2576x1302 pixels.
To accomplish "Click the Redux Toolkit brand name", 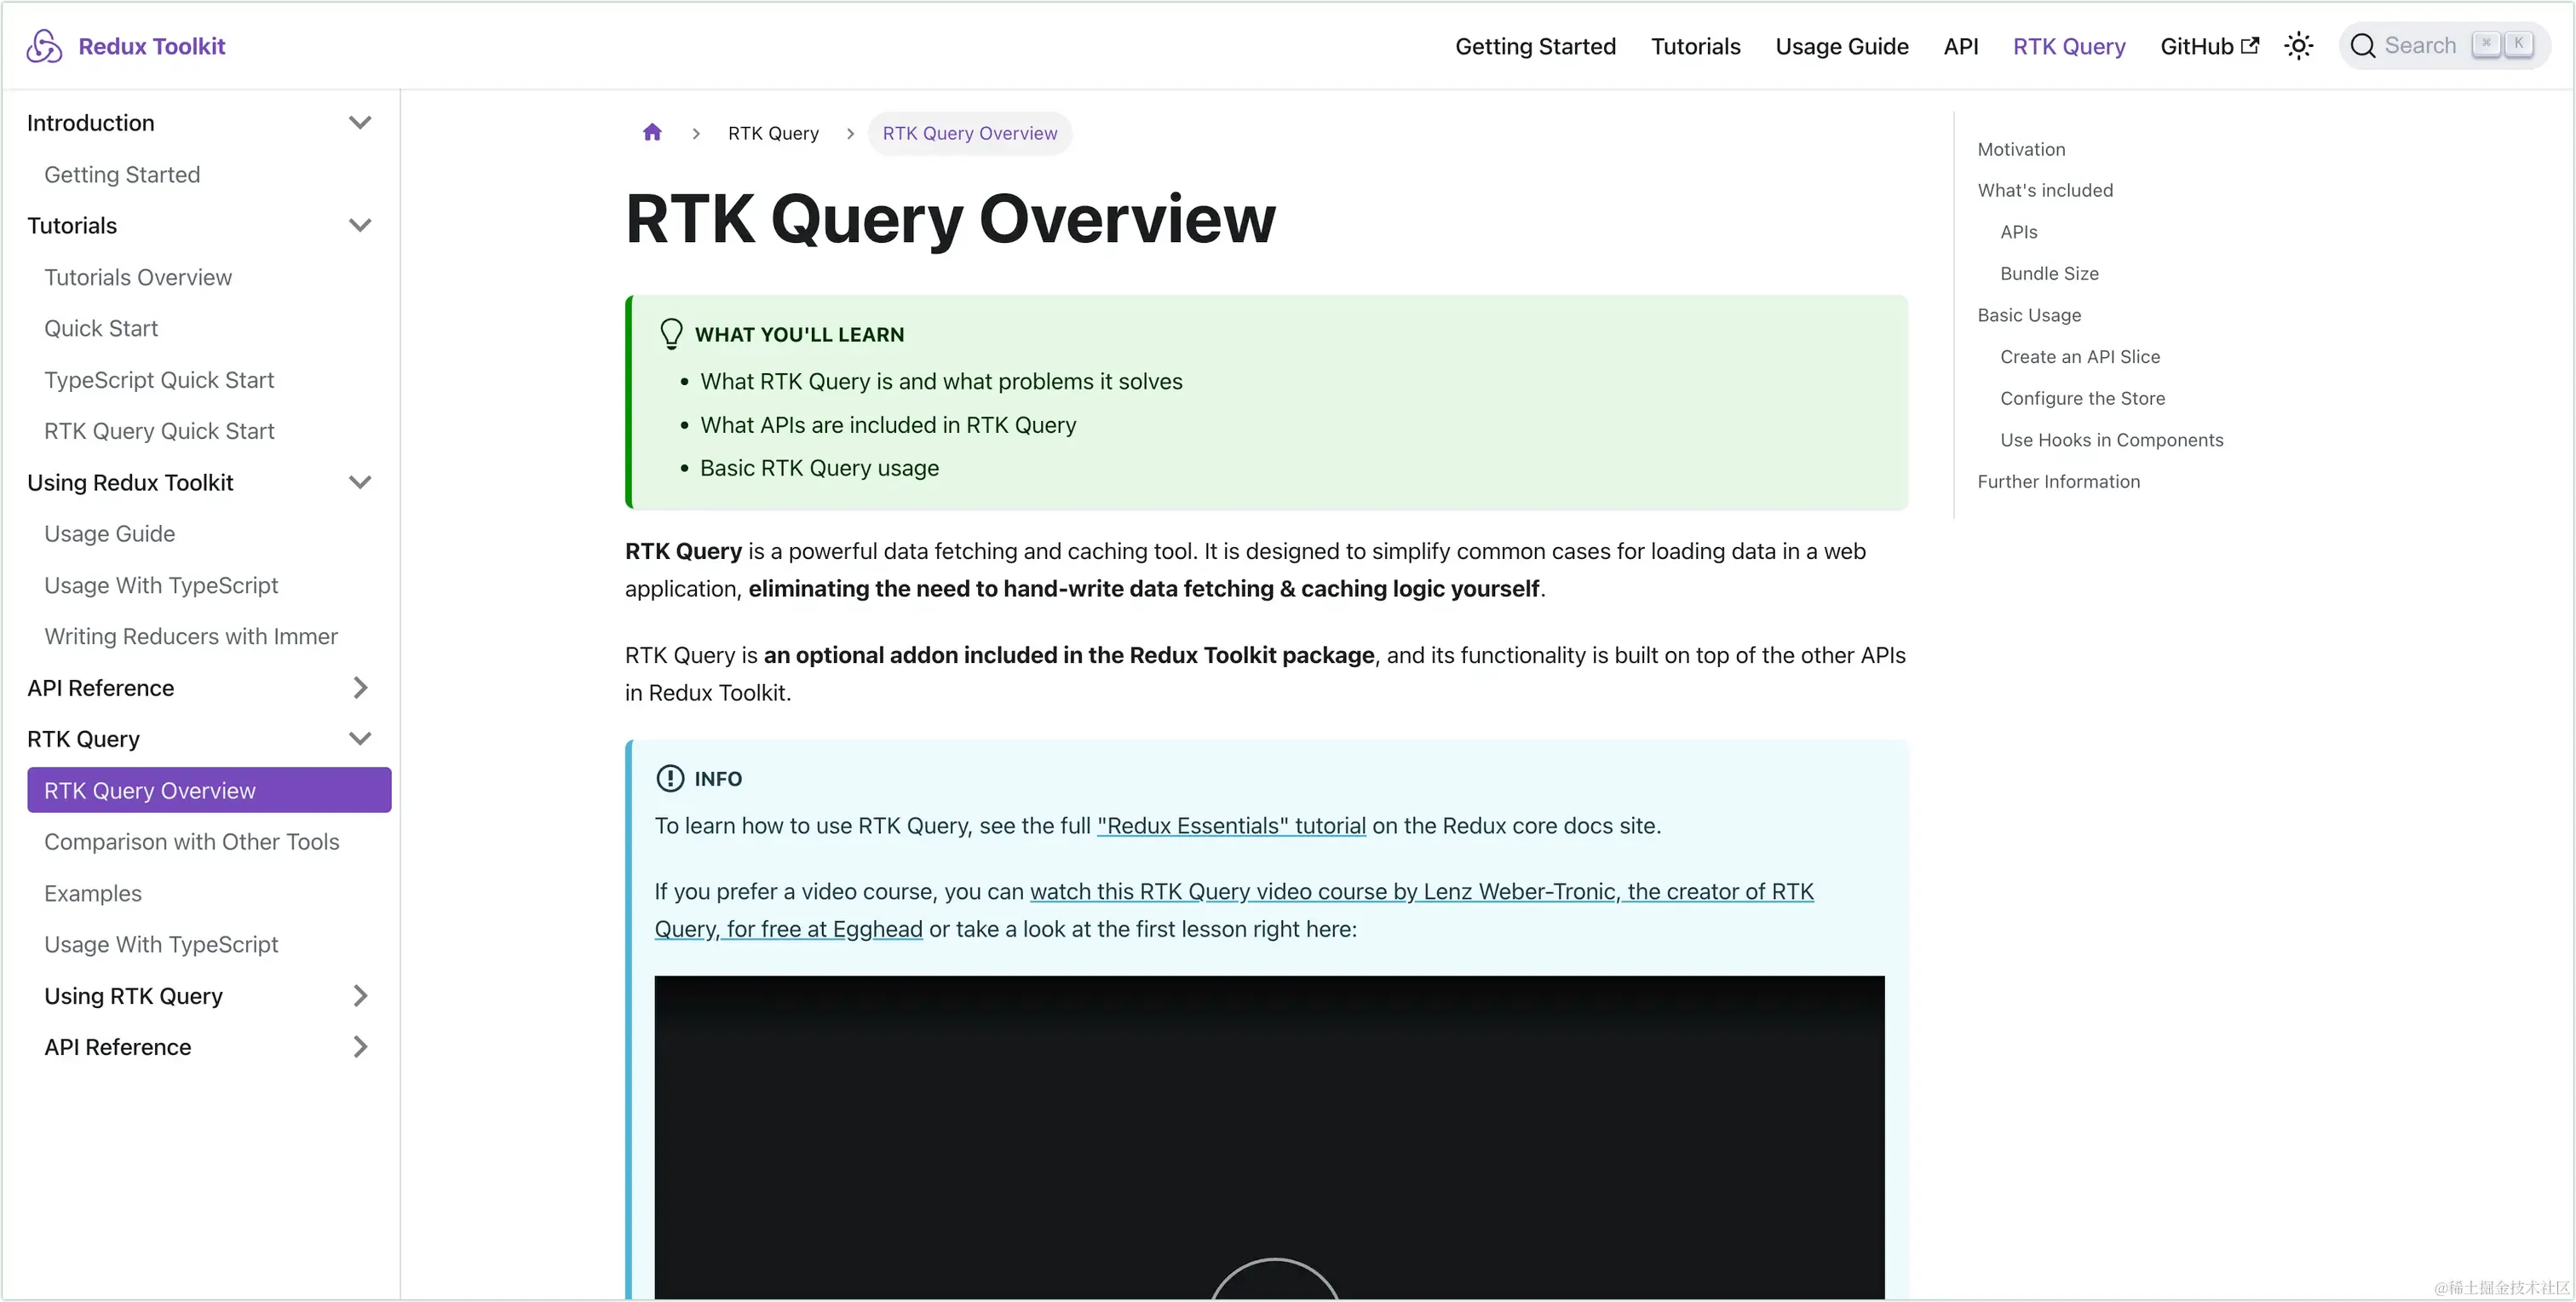I will pyautogui.click(x=152, y=46).
